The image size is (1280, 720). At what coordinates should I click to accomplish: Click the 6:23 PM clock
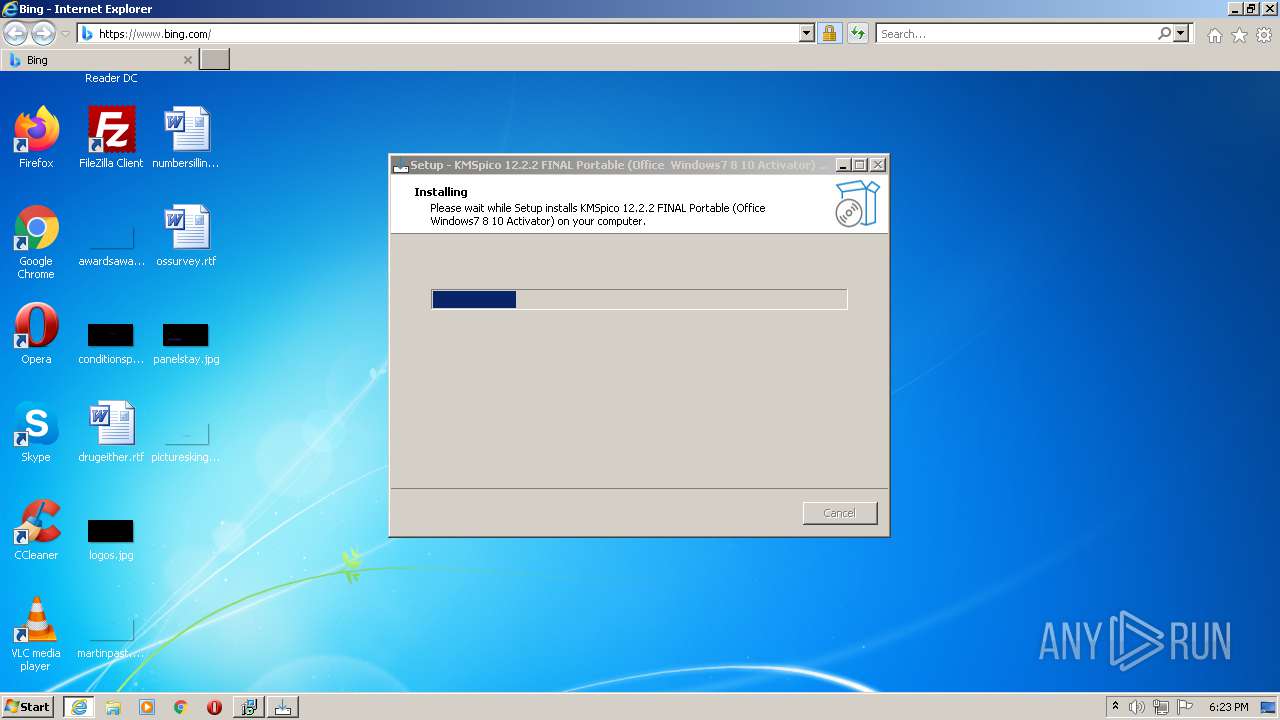click(x=1228, y=707)
